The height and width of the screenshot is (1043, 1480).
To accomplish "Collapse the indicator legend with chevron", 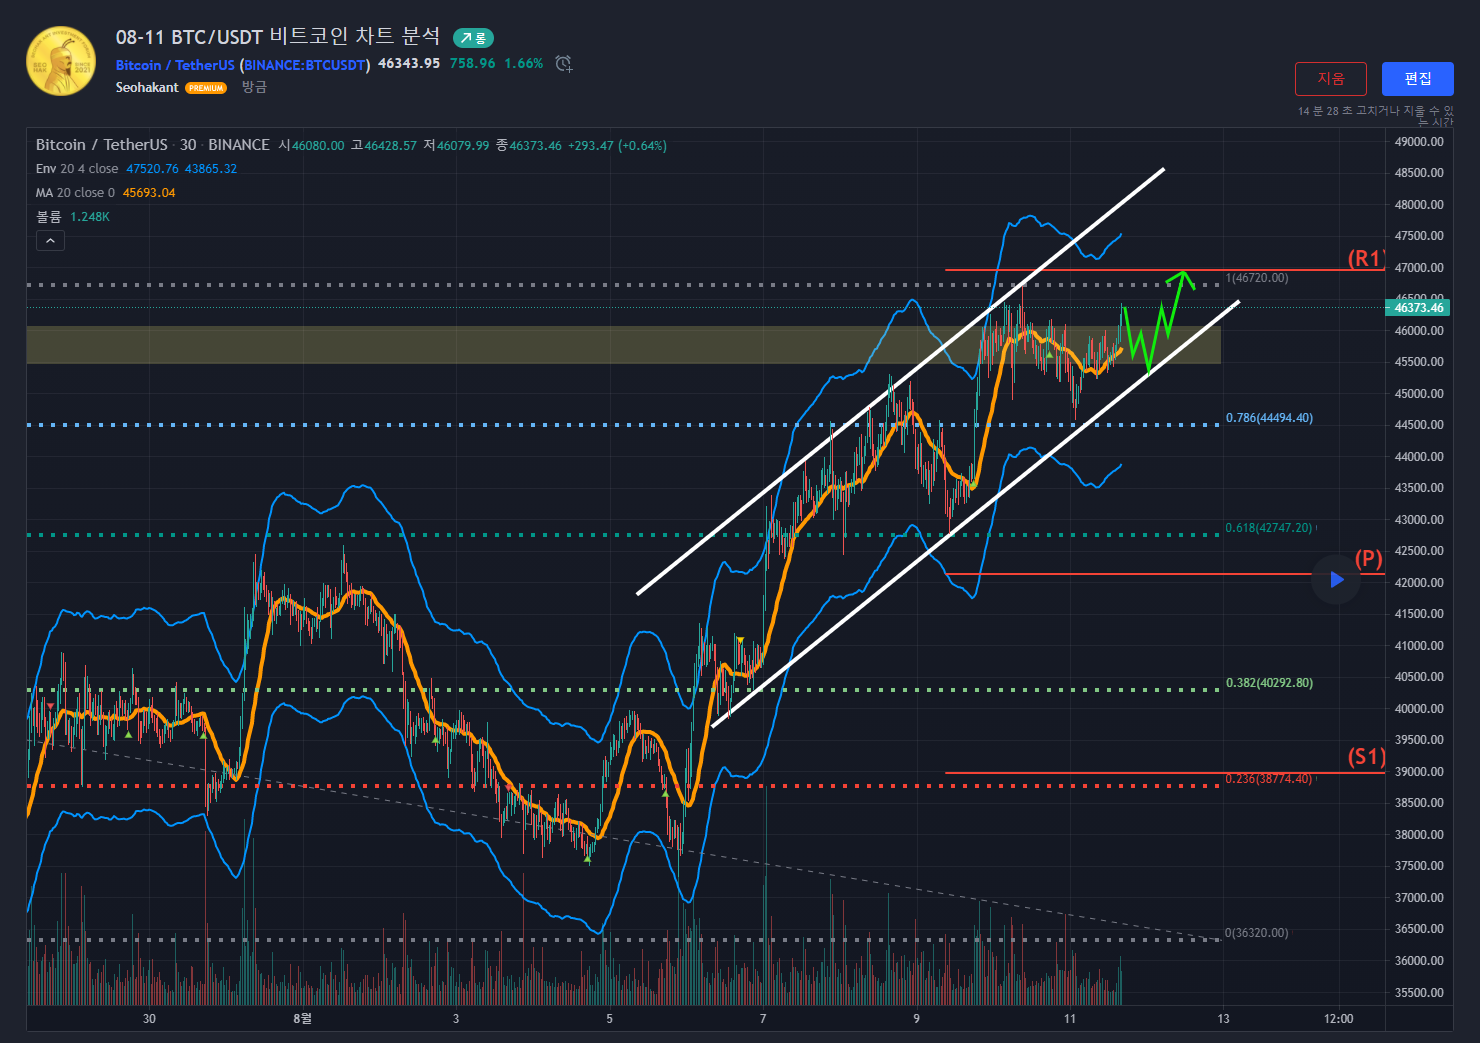I will pyautogui.click(x=50, y=241).
